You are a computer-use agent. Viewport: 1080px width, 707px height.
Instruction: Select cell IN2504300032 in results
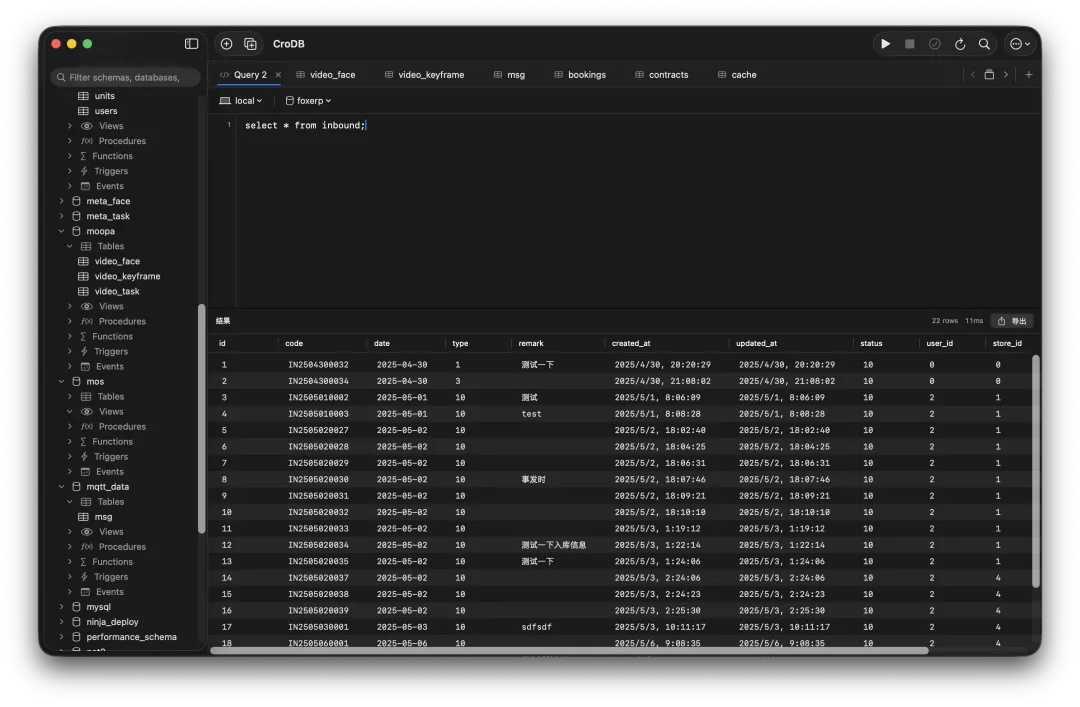(x=318, y=365)
